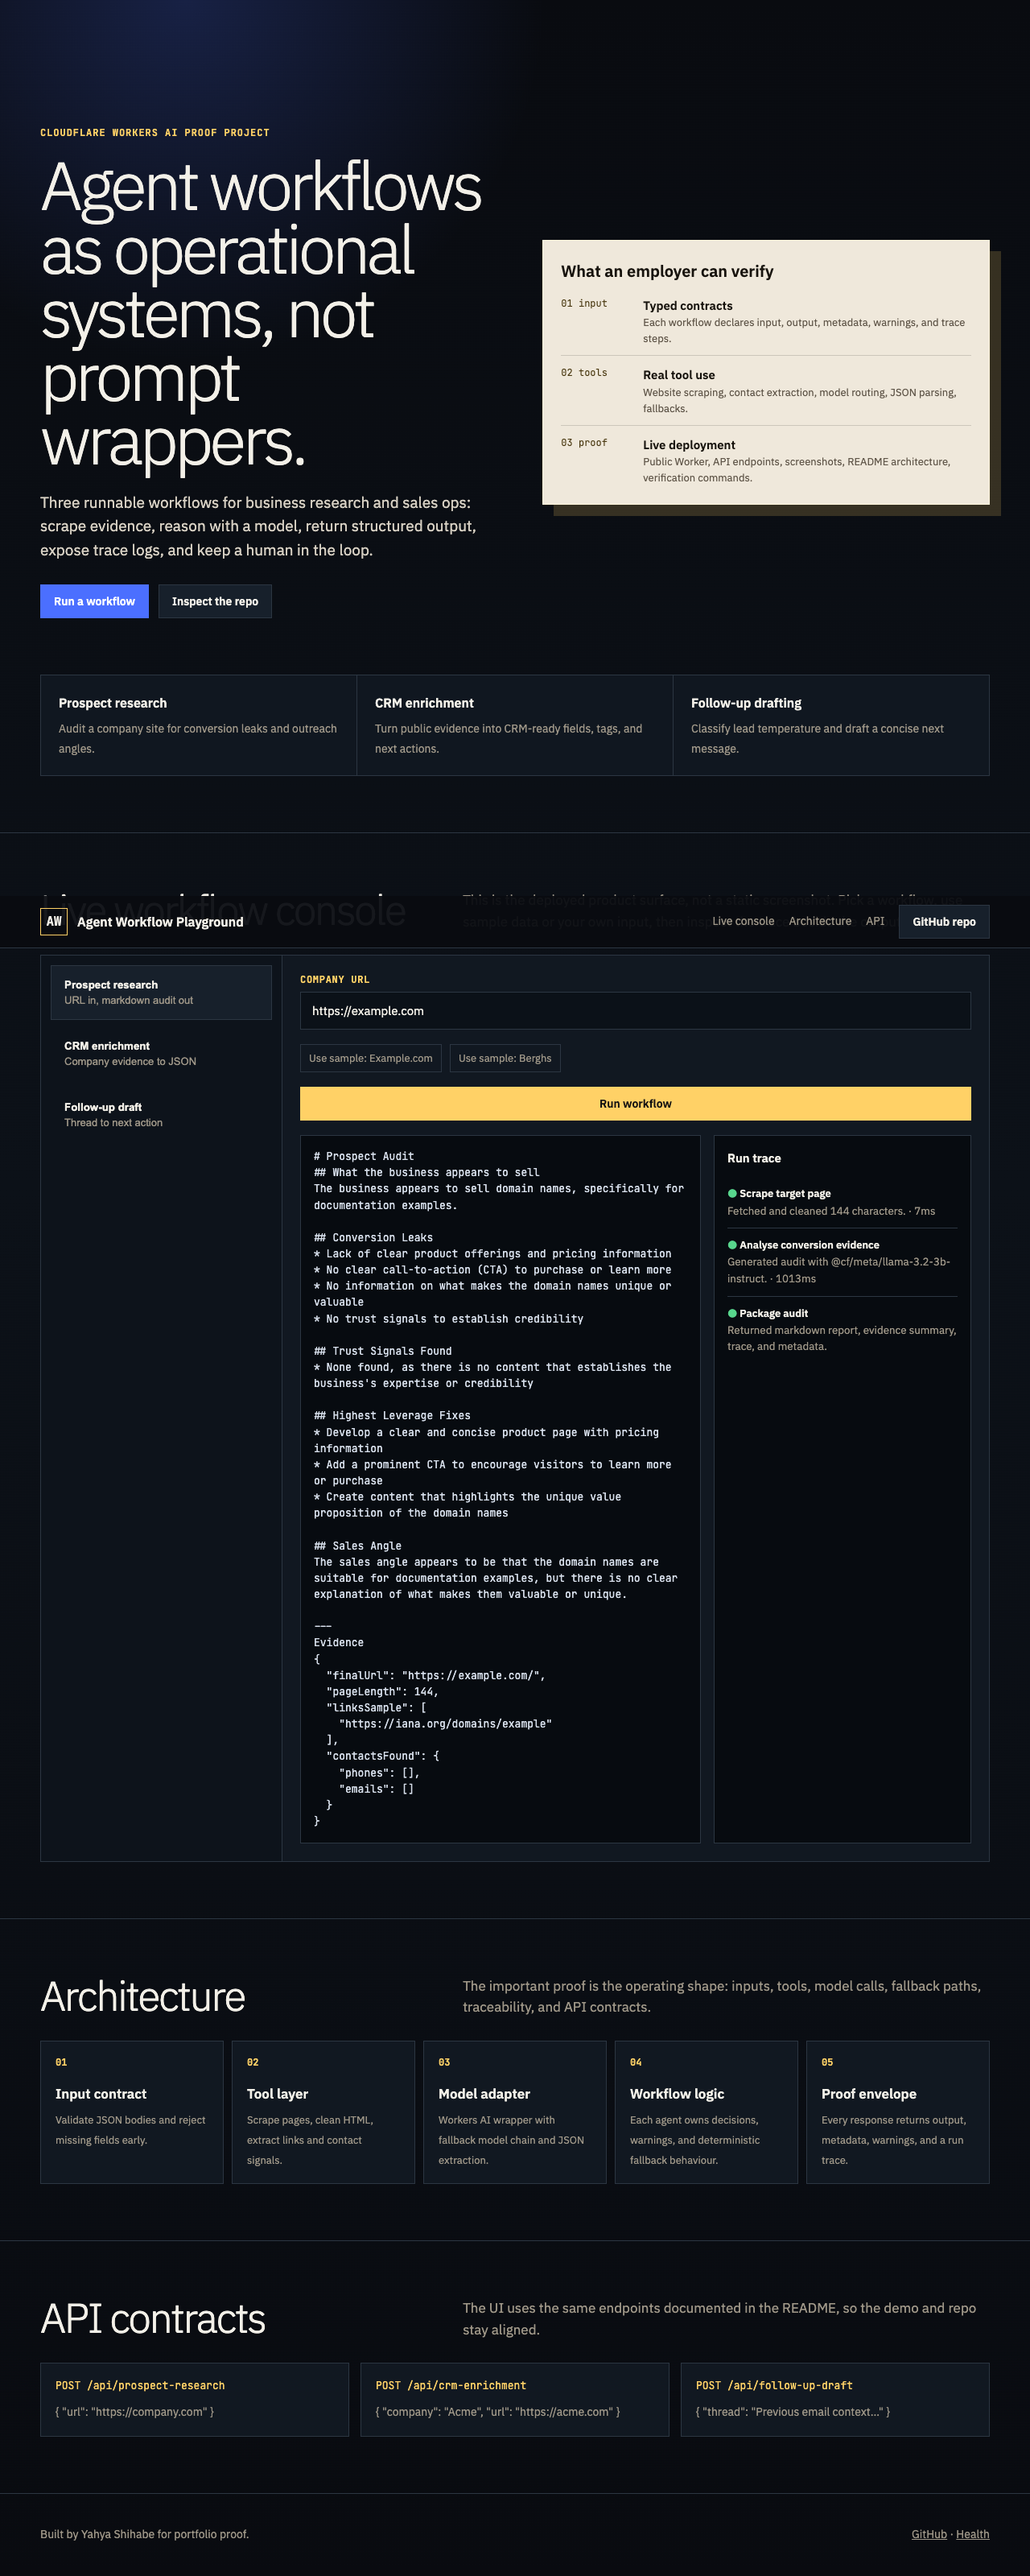Click the 05 Proof envelope card
The width and height of the screenshot is (1030, 2576).
[898, 2111]
